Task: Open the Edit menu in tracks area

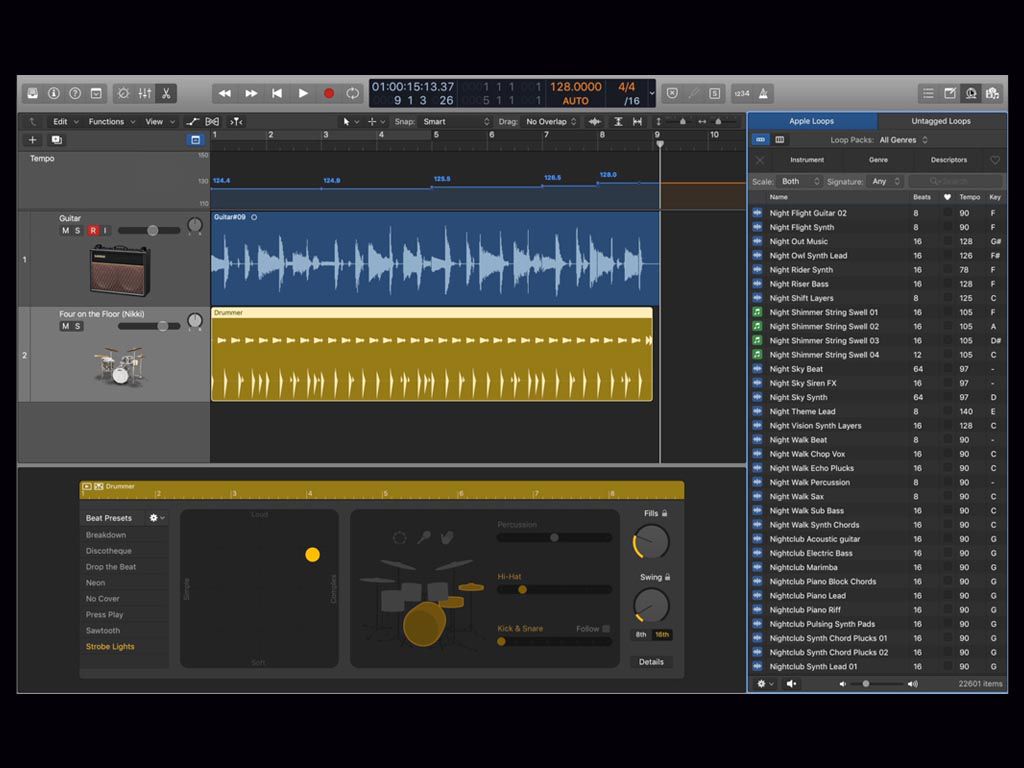Action: [x=65, y=121]
